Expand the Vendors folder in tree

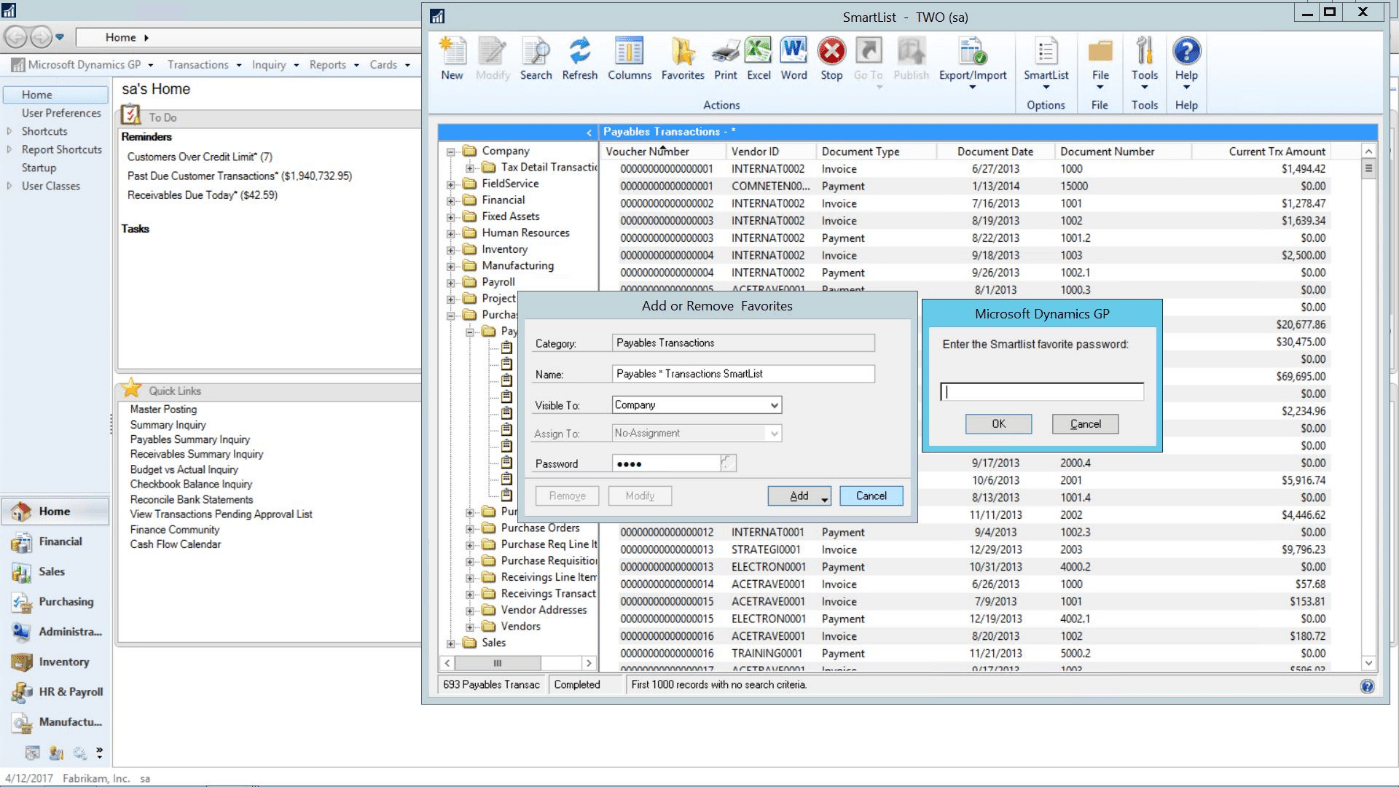[x=472, y=626]
